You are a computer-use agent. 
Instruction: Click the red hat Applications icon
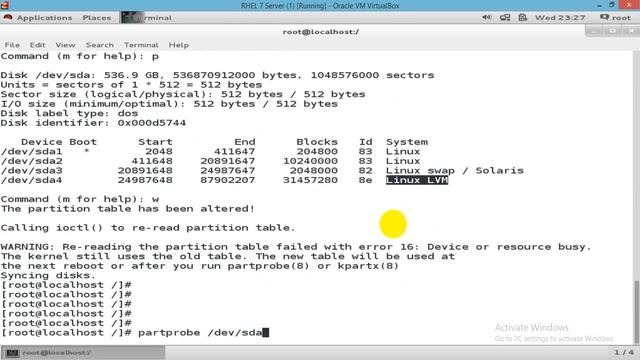[8, 18]
